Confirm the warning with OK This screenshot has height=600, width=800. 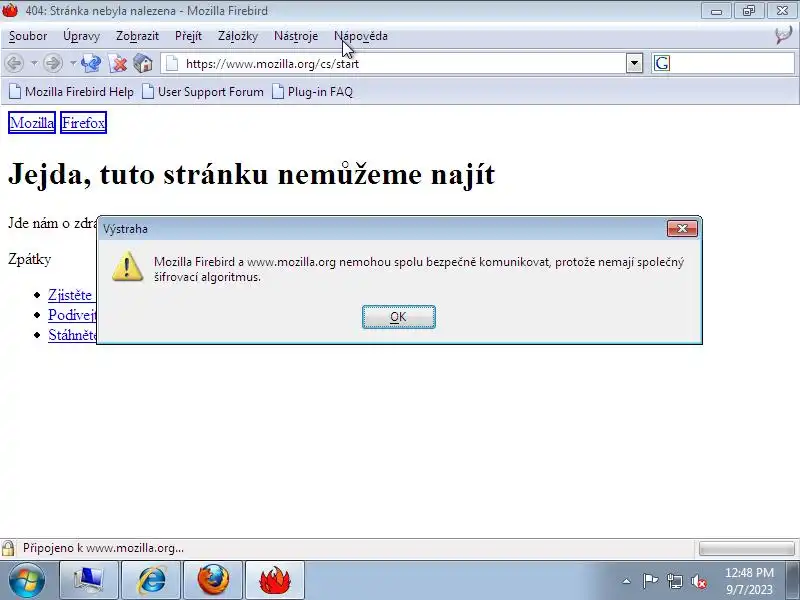(x=398, y=317)
